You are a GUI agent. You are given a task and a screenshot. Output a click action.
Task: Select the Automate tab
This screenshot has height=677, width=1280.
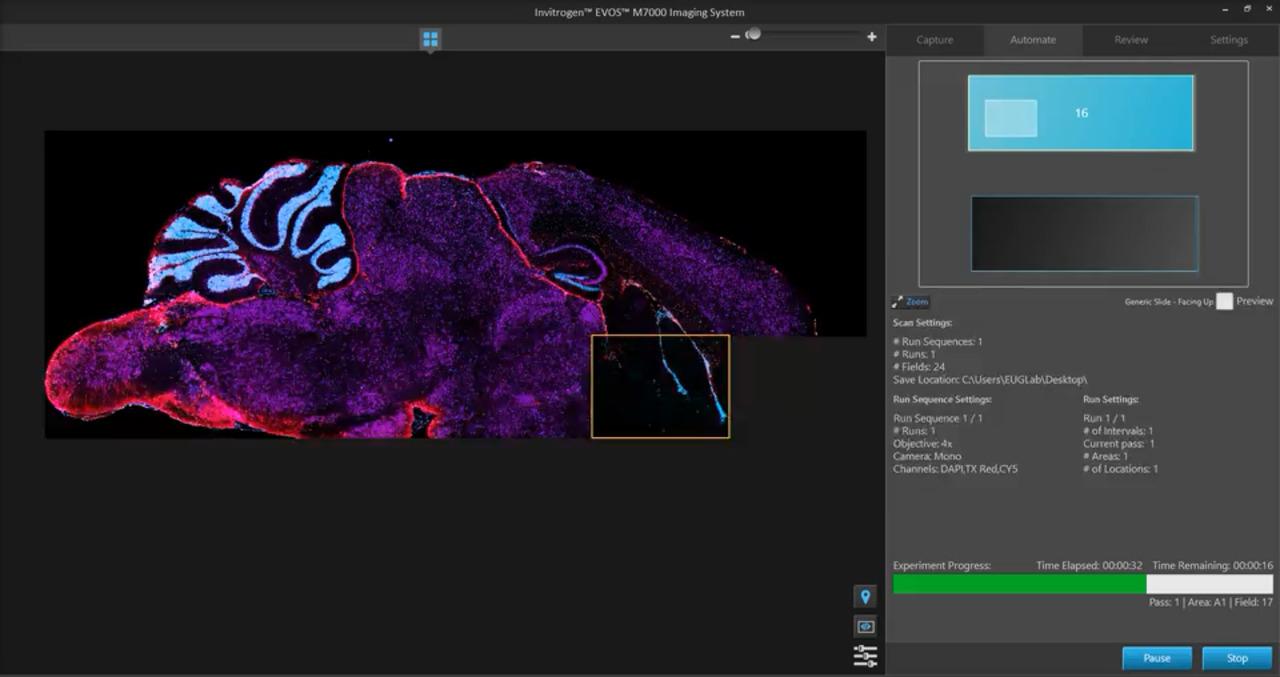point(1033,40)
